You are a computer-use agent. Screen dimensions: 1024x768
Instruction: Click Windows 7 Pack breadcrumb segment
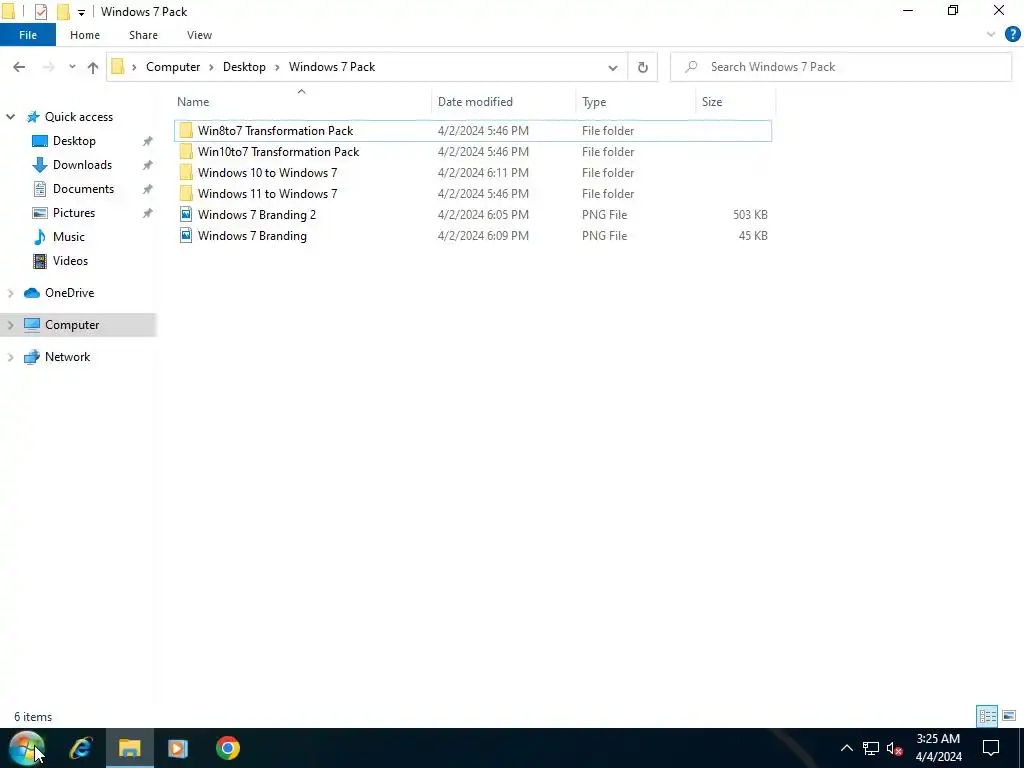pos(332,67)
